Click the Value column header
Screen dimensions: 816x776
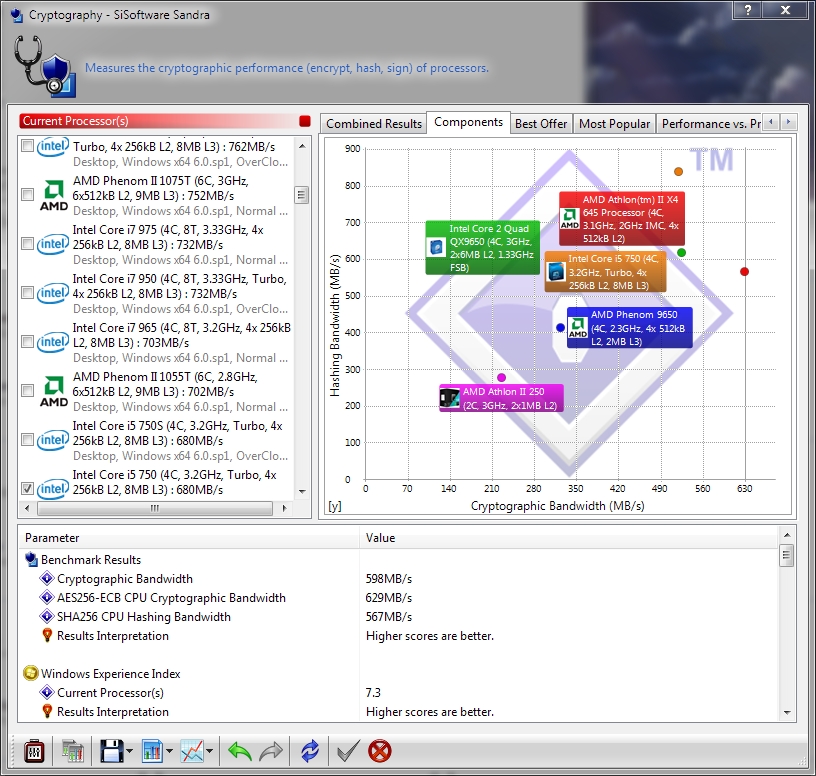569,538
